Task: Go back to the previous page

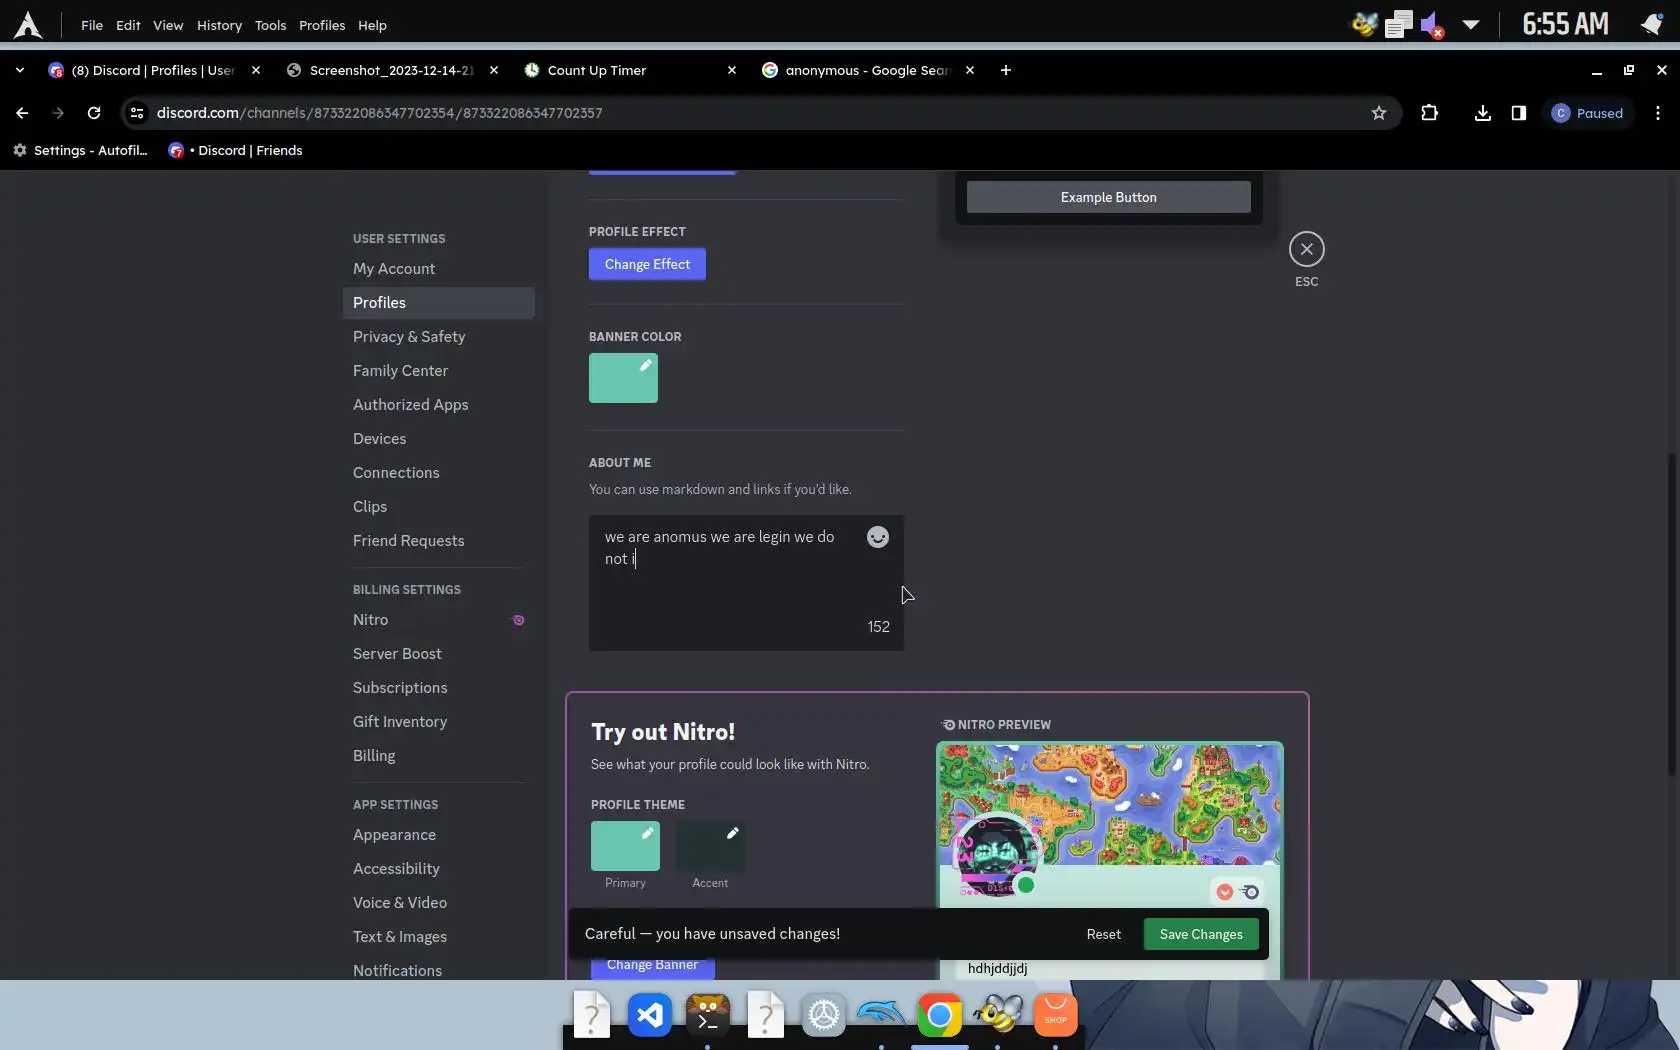Action: click(22, 113)
